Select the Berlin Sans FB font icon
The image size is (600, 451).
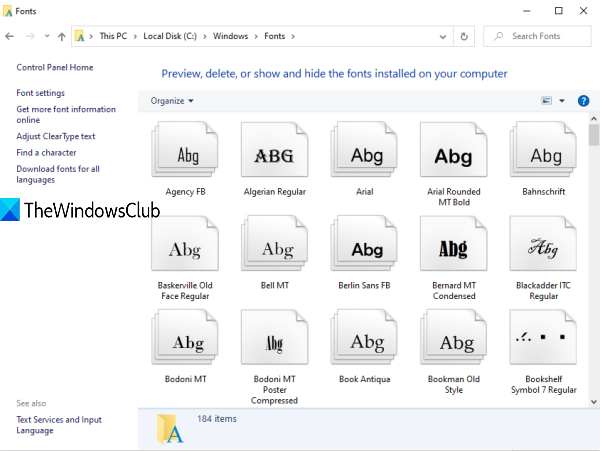(x=364, y=243)
